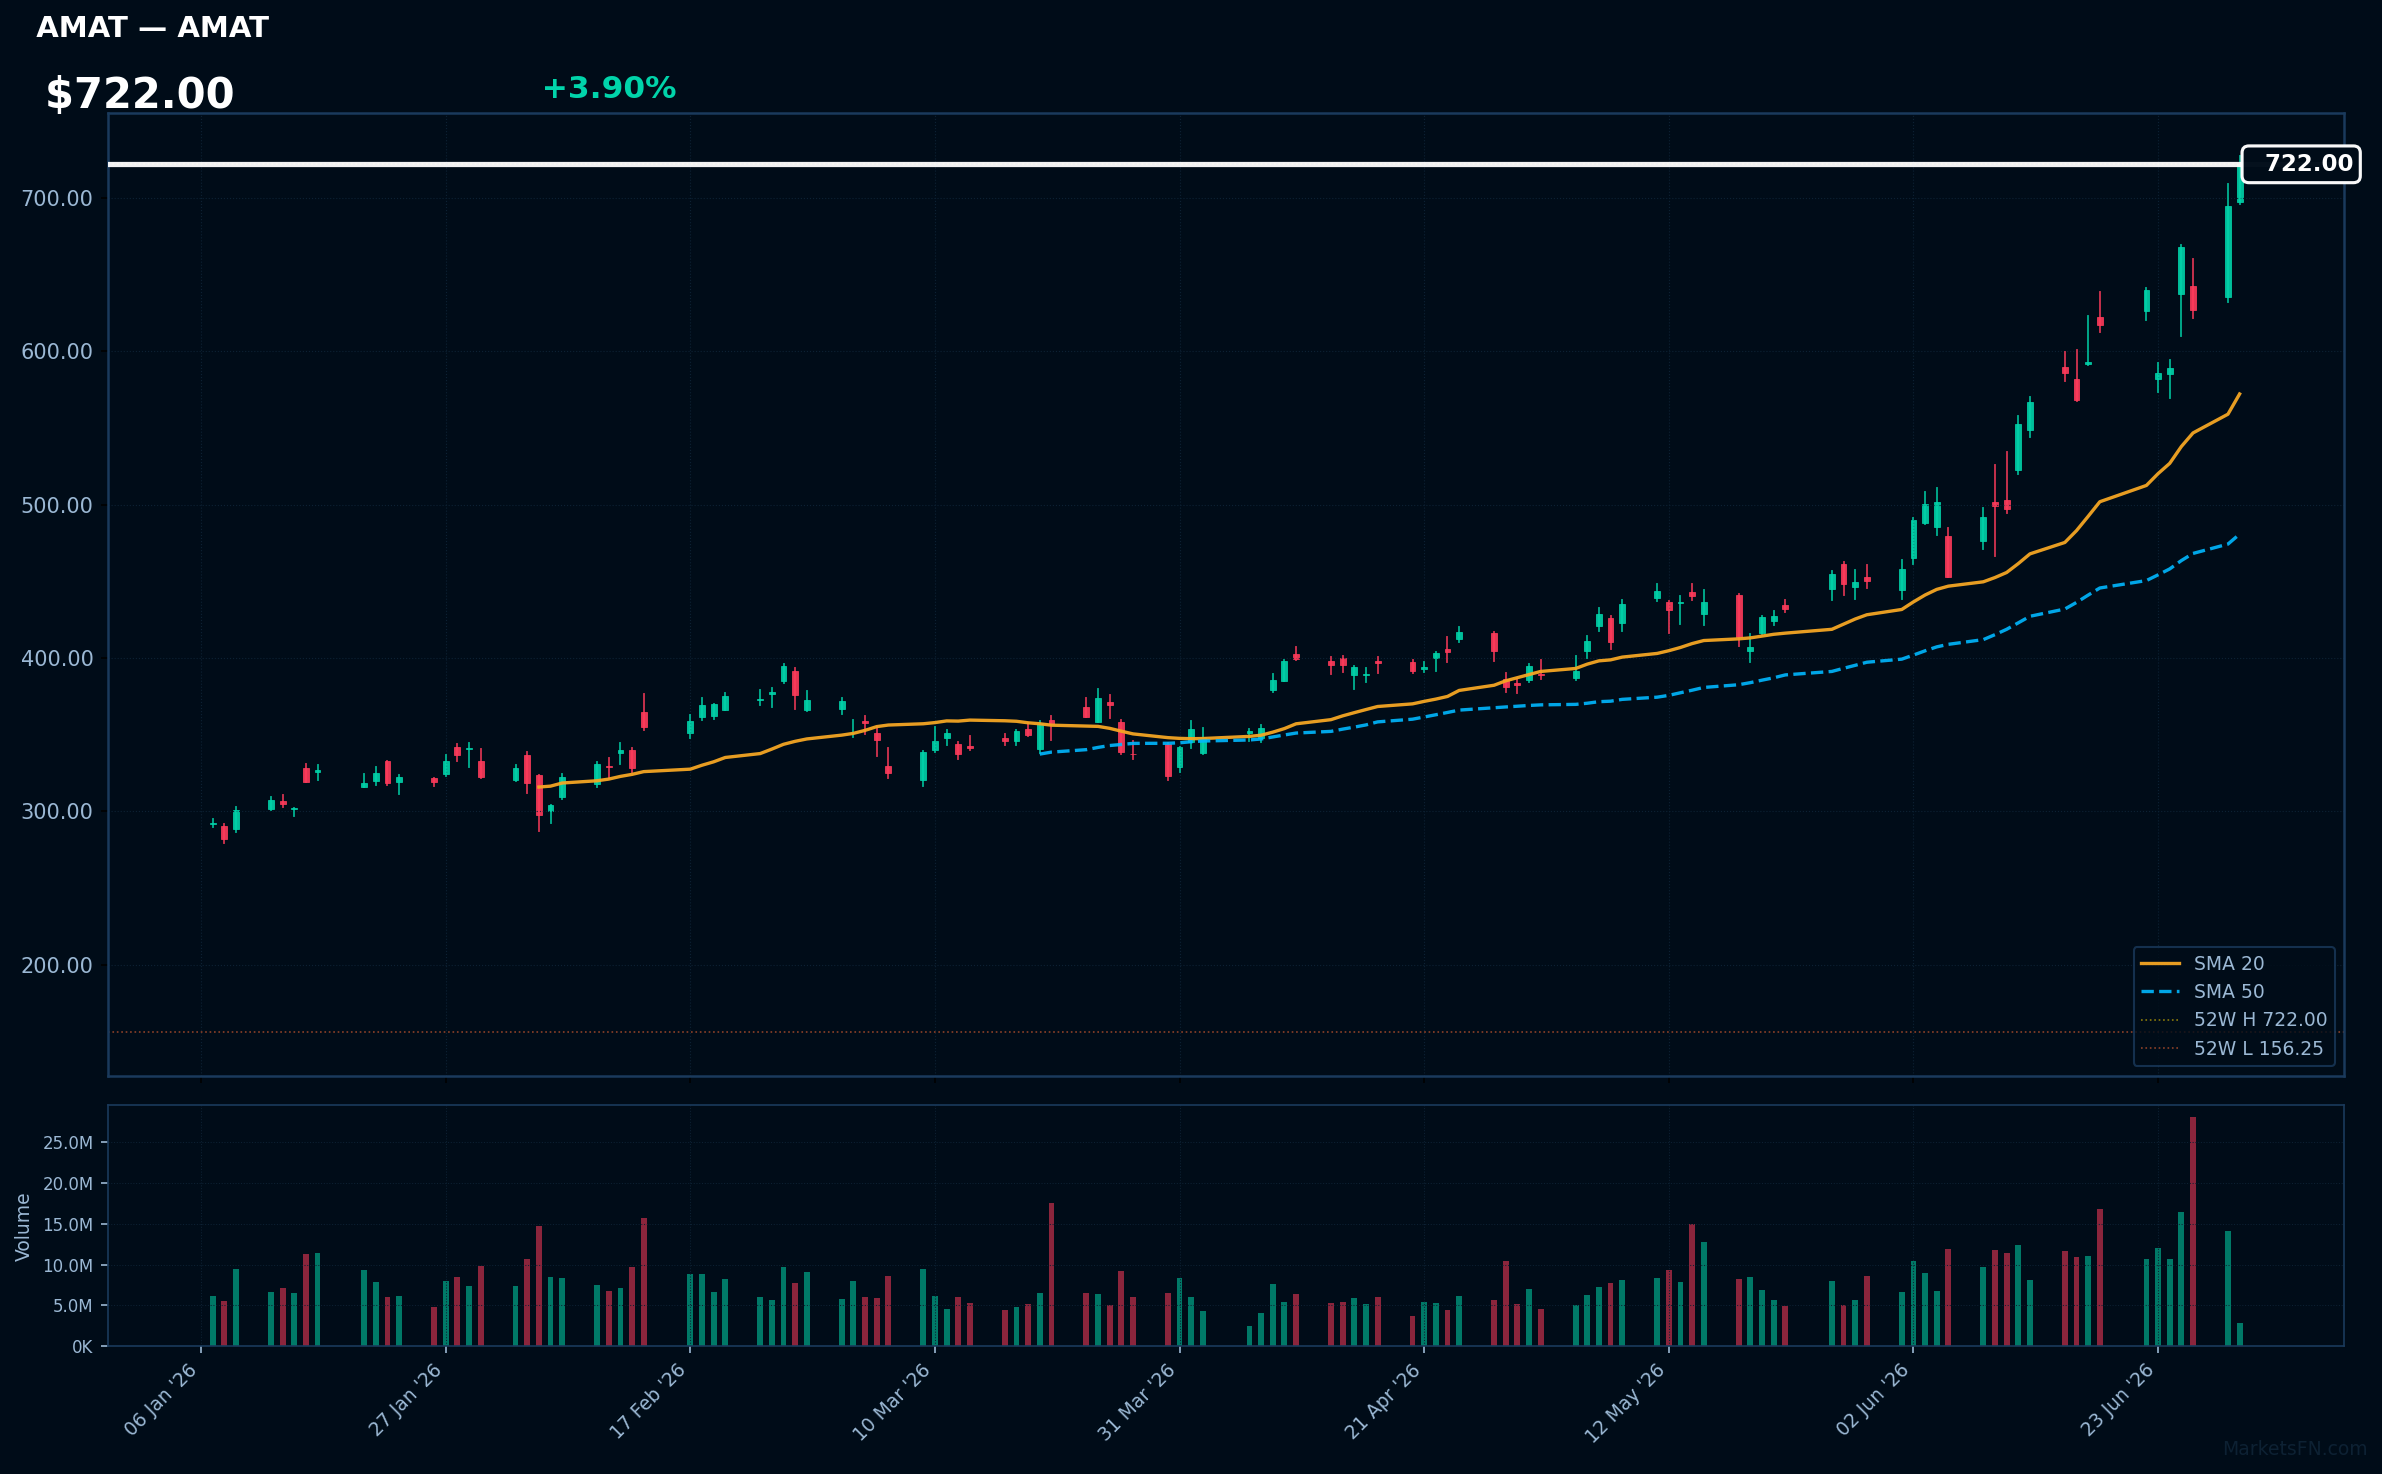Click the 10.0M volume axis label

(x=68, y=1265)
